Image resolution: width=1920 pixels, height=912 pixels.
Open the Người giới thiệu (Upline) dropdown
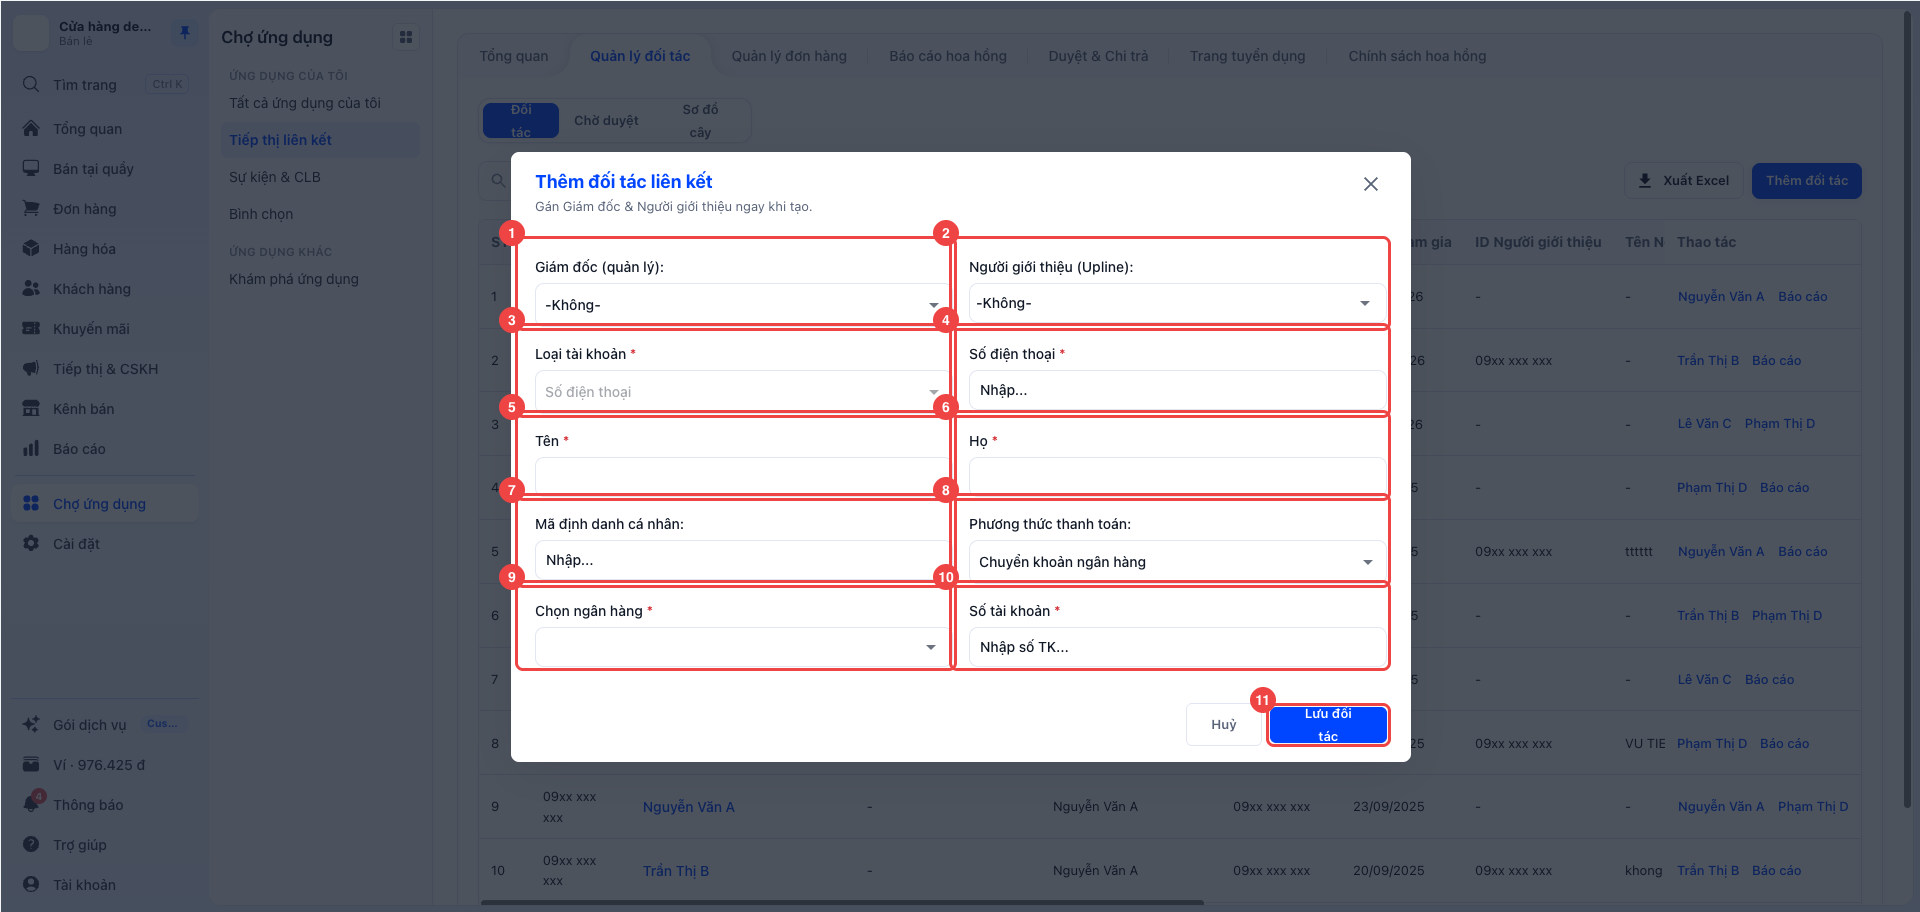(x=1177, y=303)
